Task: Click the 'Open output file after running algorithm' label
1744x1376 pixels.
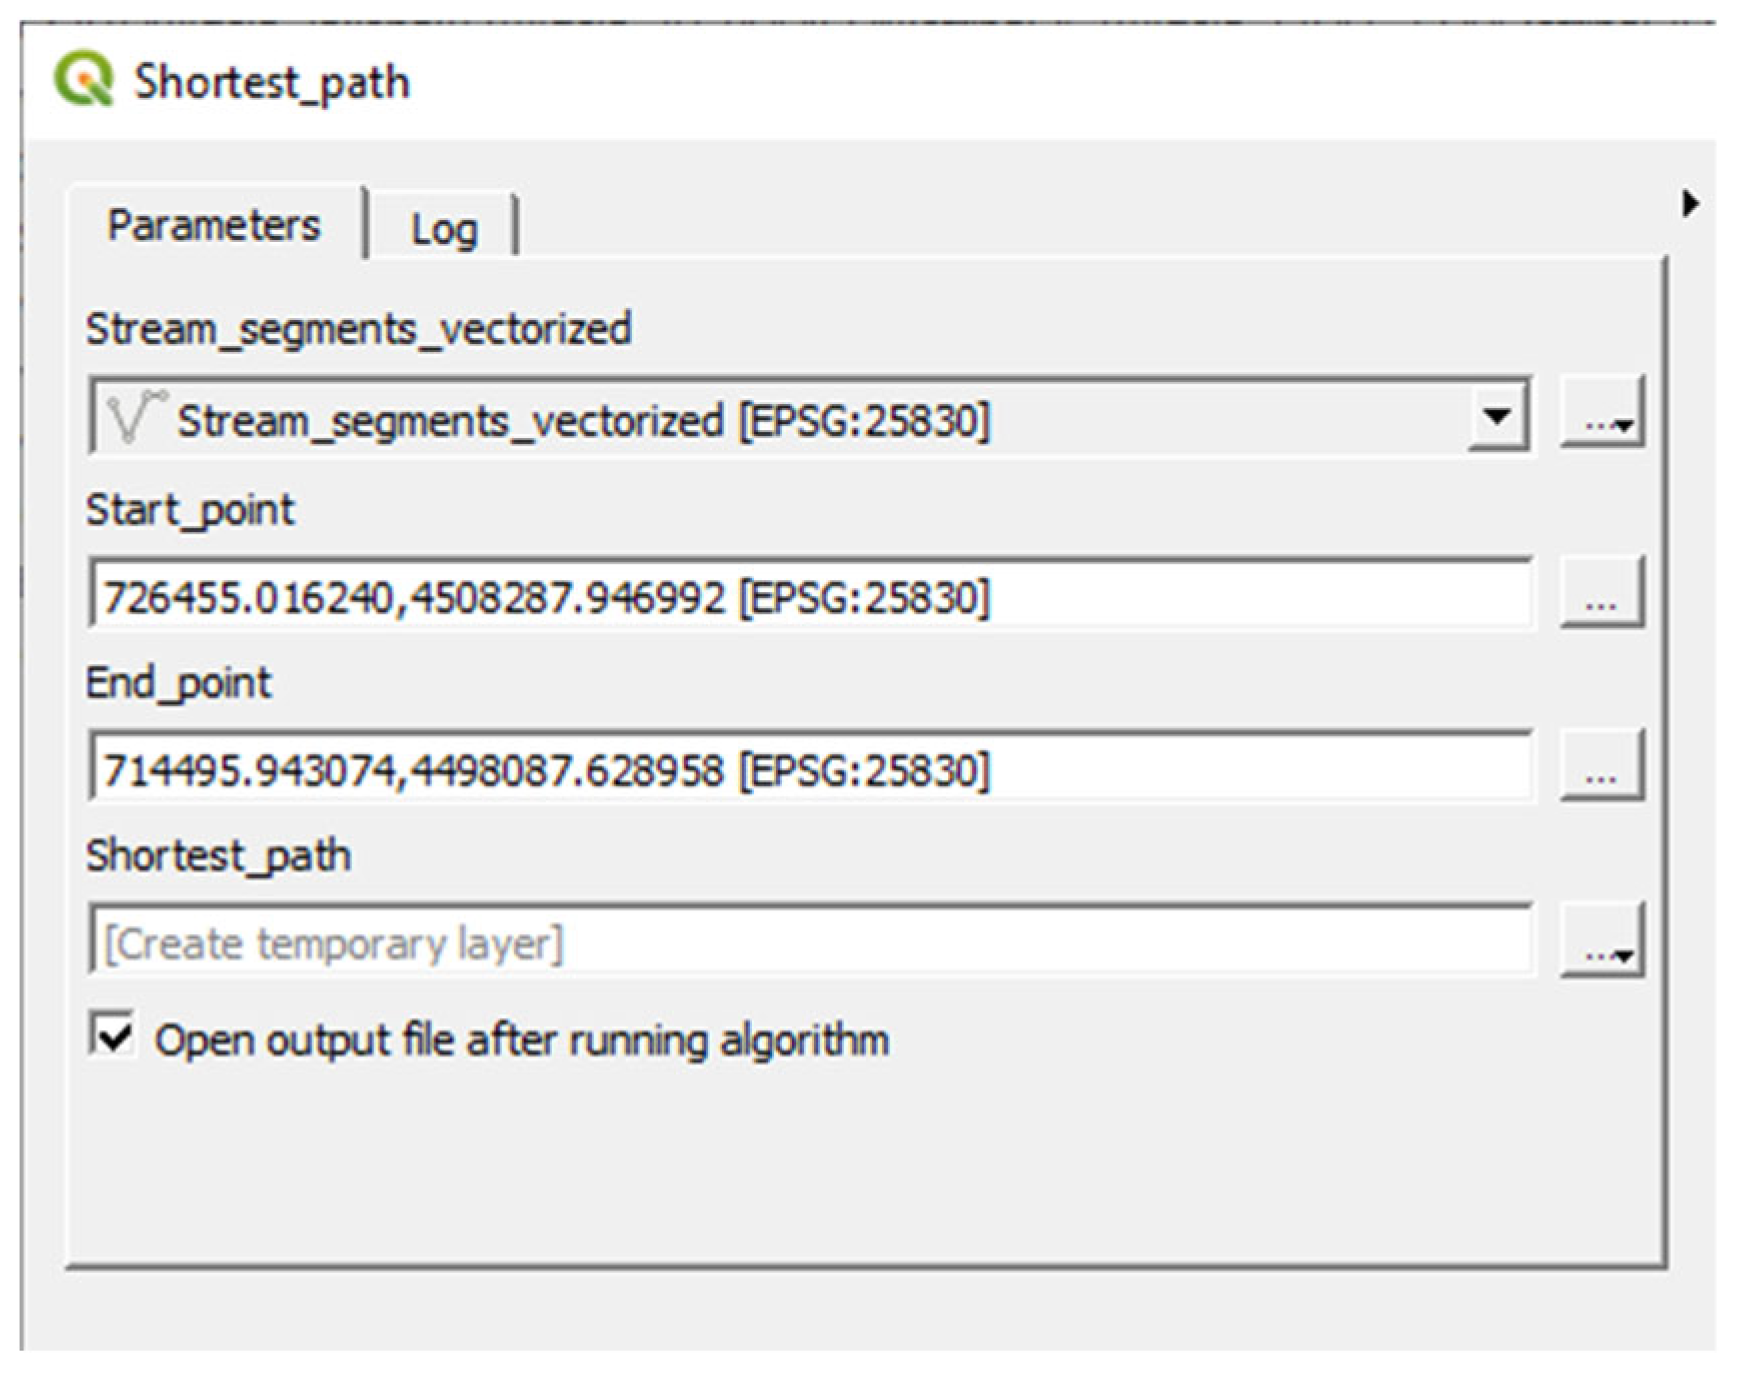Action: [x=521, y=1040]
